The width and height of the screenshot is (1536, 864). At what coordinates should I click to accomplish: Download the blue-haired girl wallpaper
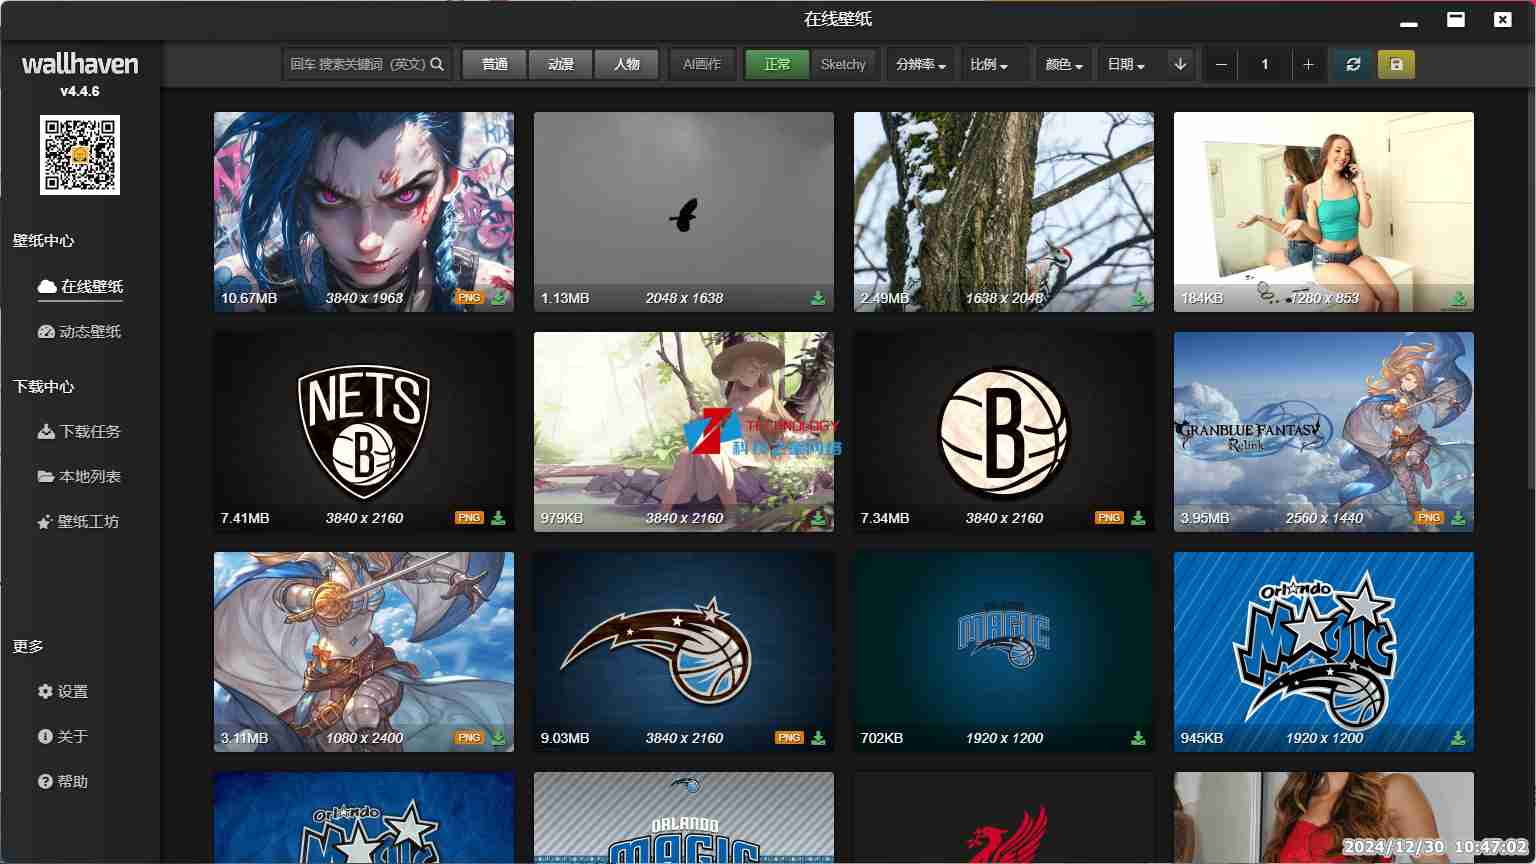pos(498,298)
